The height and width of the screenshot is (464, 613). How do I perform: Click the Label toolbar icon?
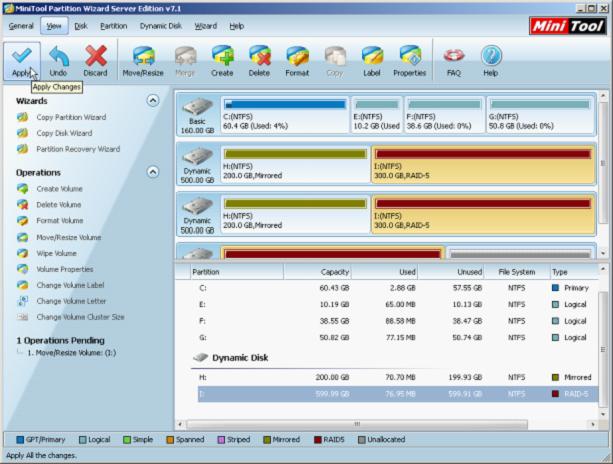click(x=372, y=61)
